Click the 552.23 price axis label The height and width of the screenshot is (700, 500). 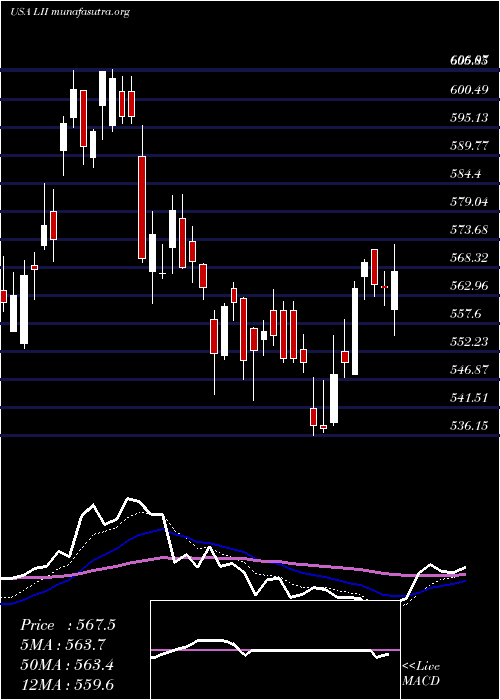click(x=469, y=342)
